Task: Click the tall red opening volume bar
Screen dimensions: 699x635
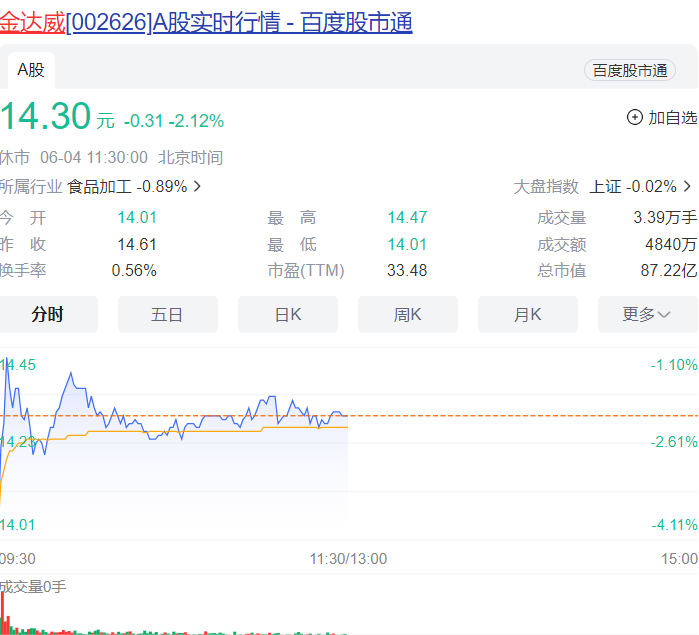Action: tap(3, 613)
